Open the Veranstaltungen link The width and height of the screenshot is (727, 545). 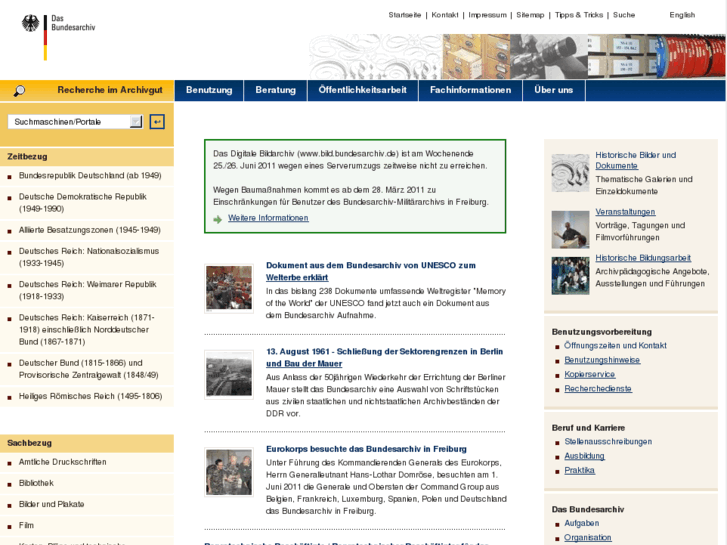click(x=625, y=212)
